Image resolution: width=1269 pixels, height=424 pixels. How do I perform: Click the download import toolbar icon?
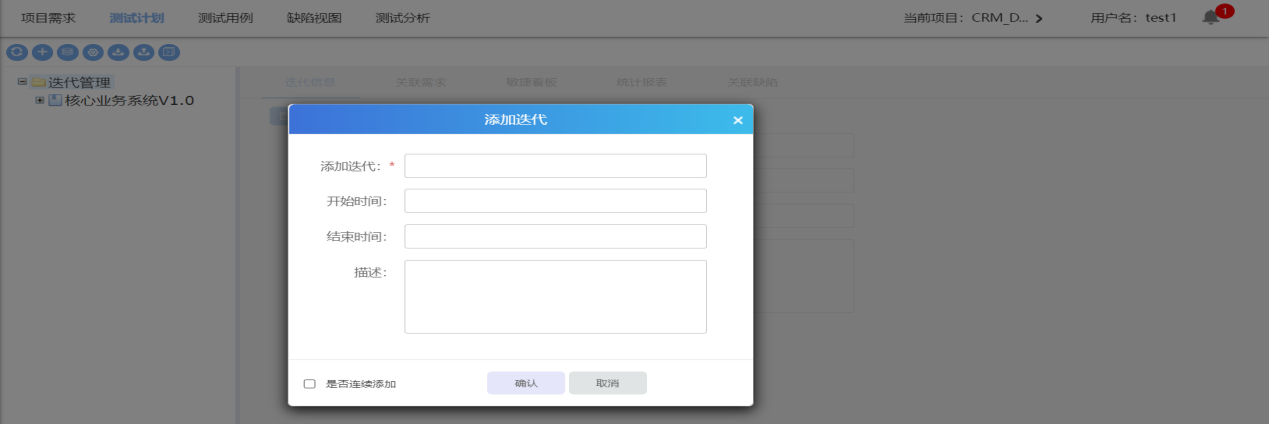118,51
